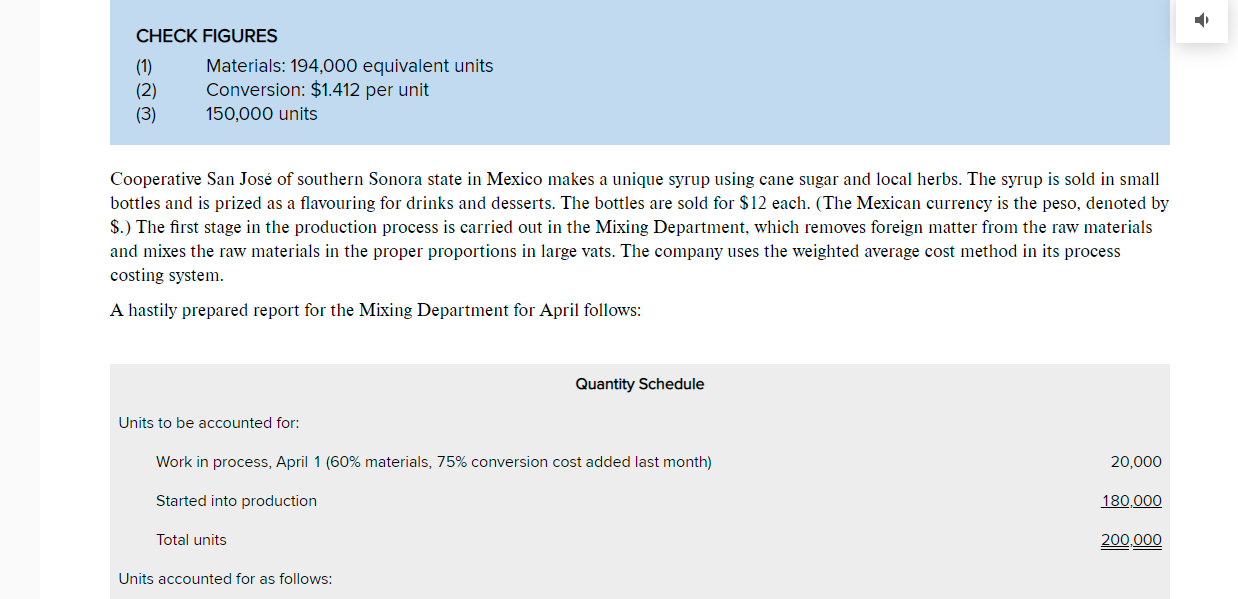Click the Started into production row
Screen dimensions: 1238x599
(236, 500)
